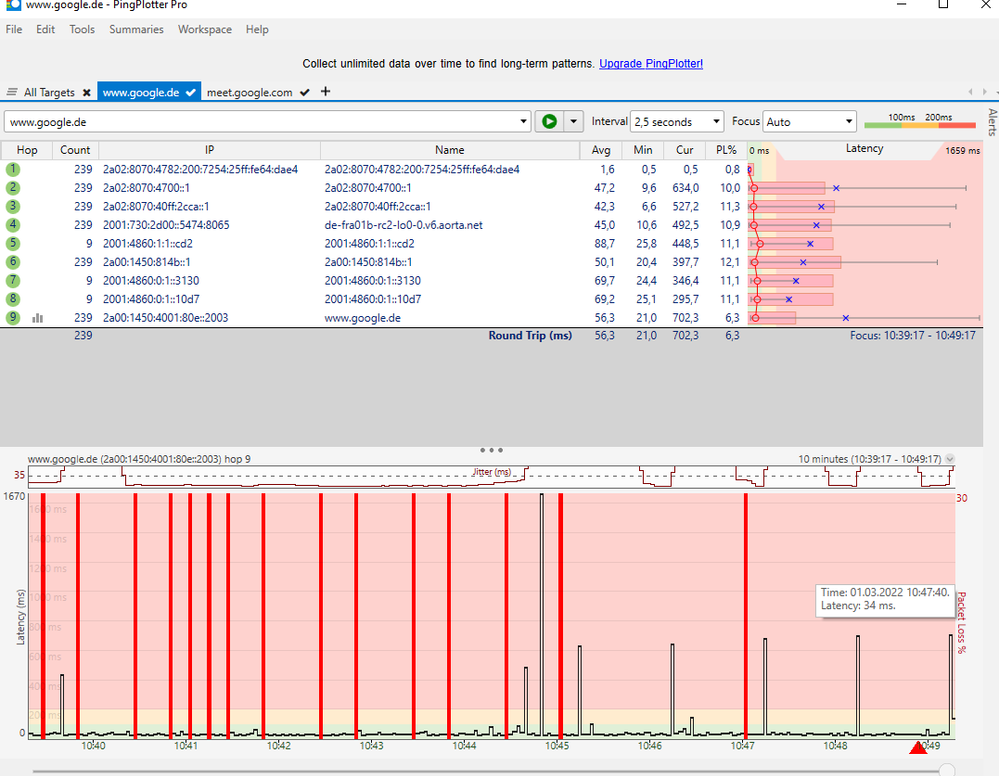Click the 100ms 200ms latency color scale

919,121
